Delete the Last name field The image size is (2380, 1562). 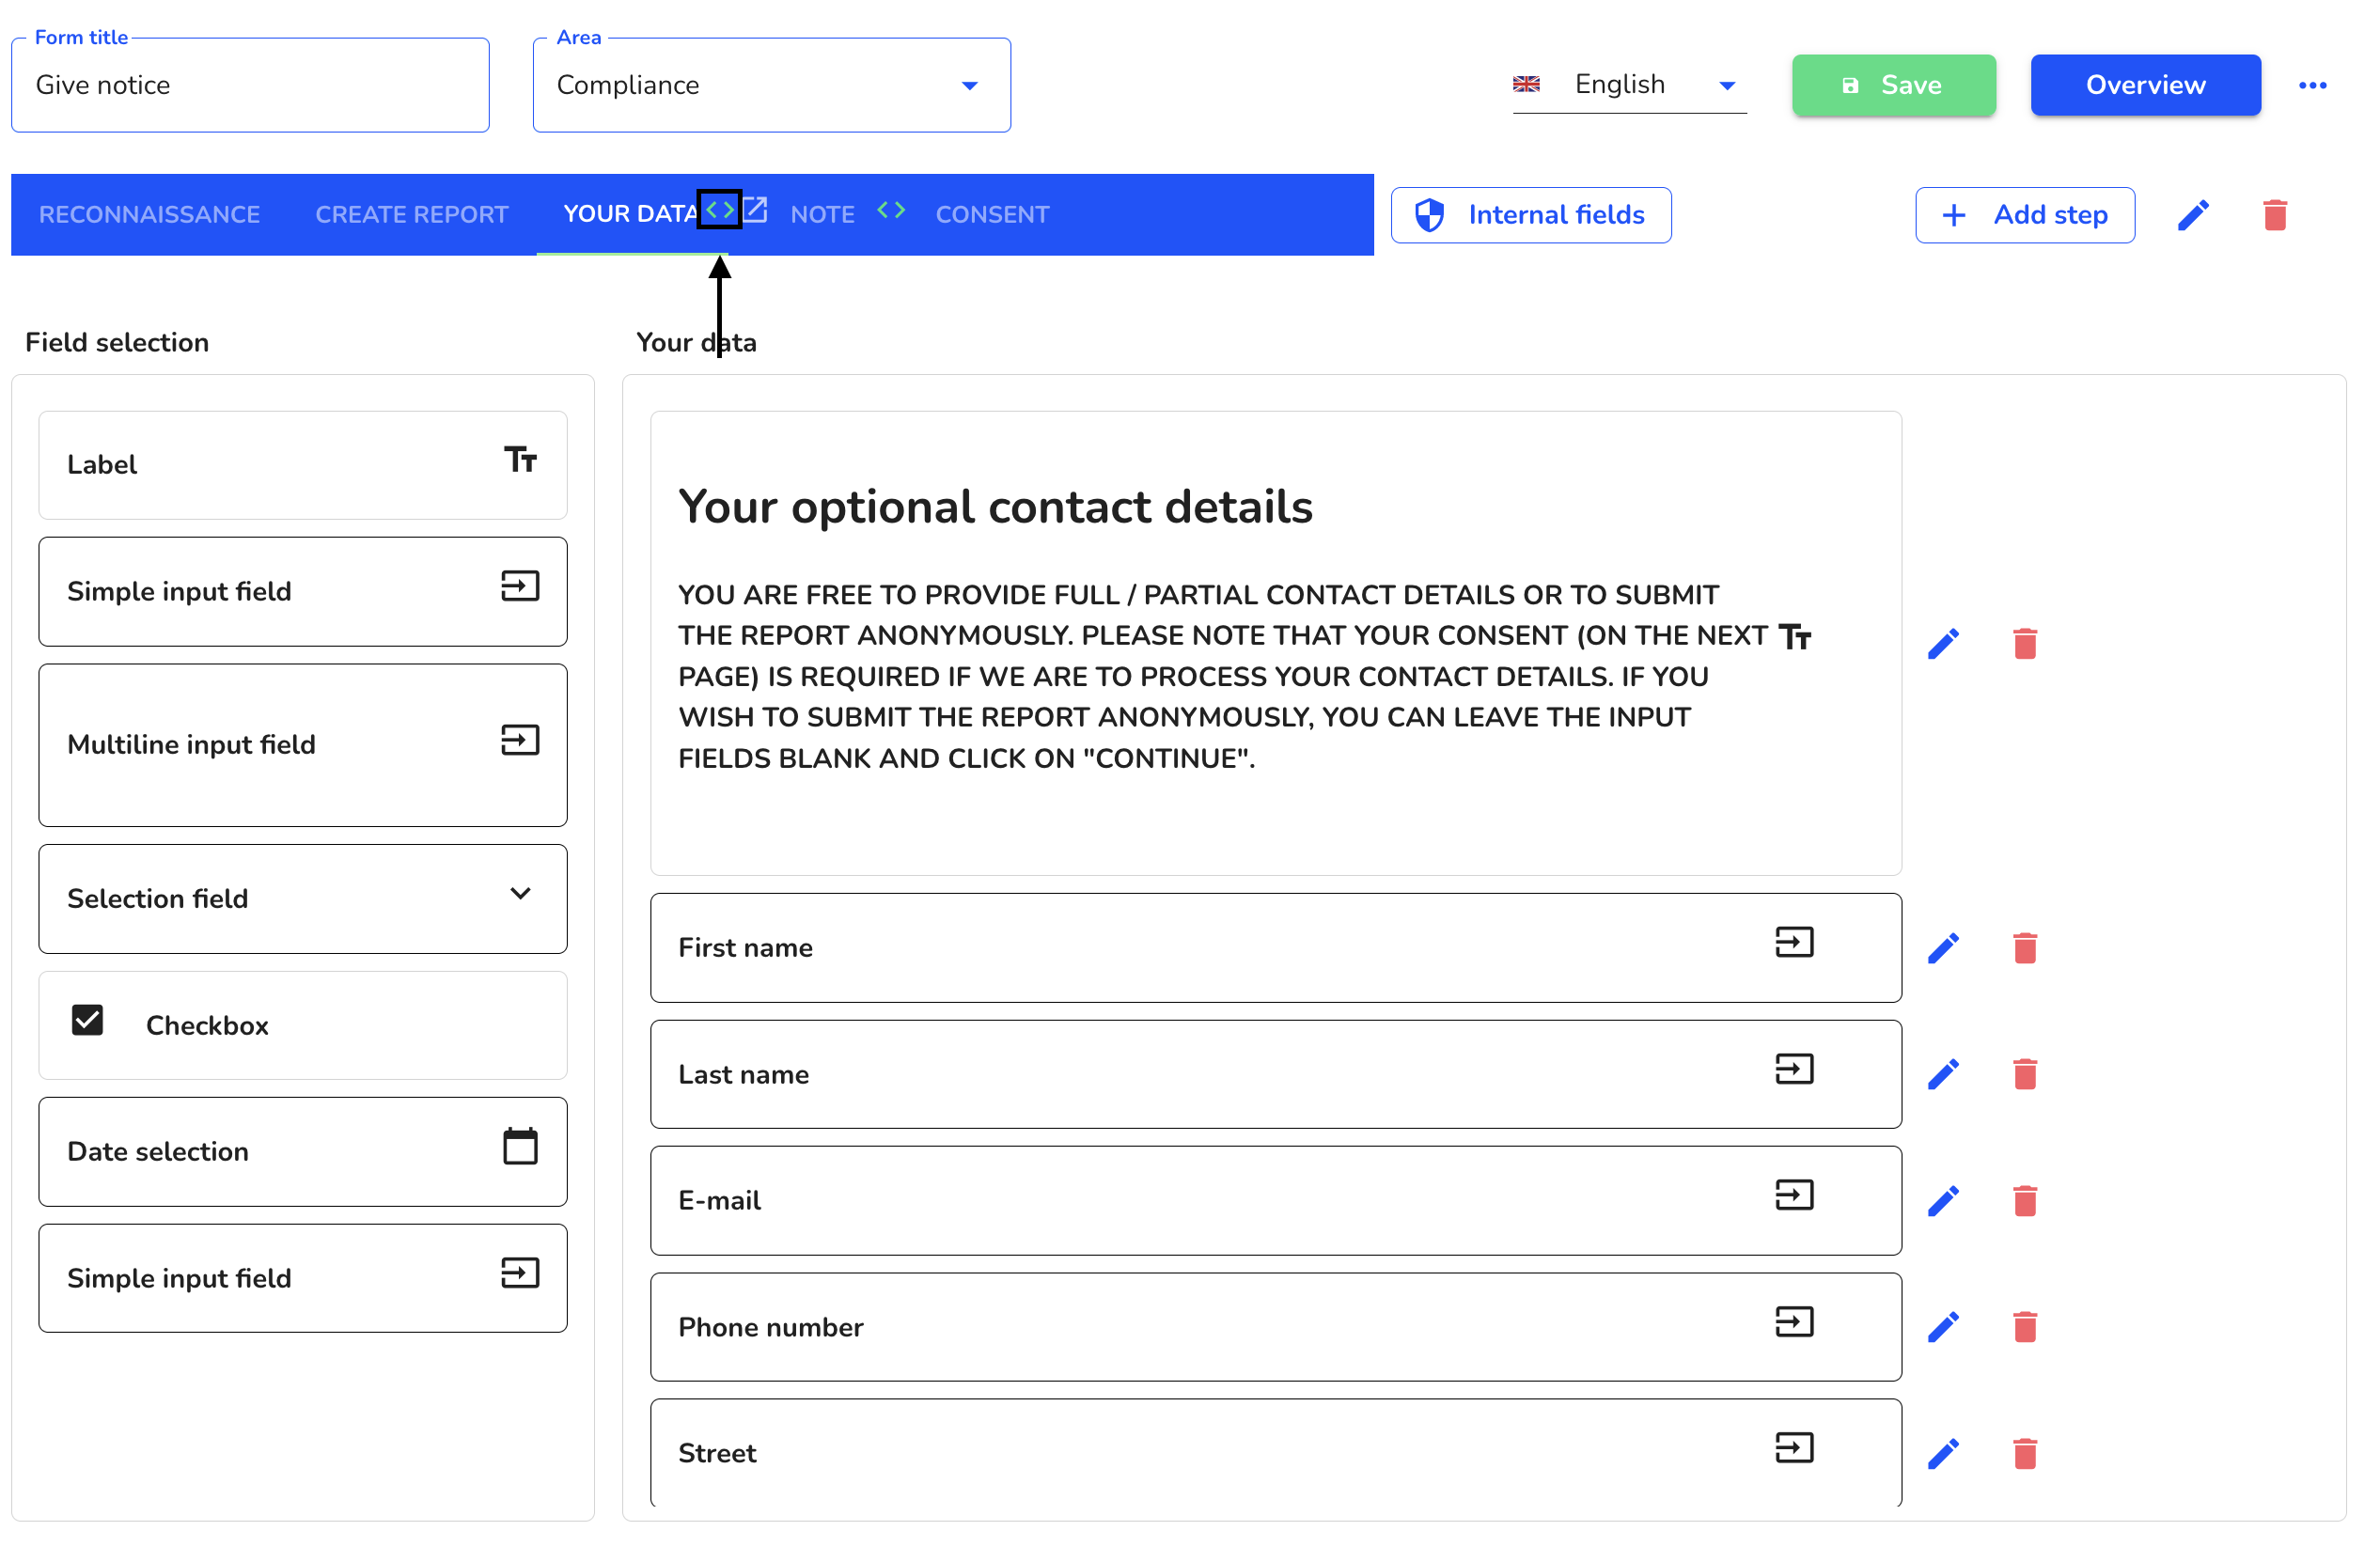pos(2025,1074)
